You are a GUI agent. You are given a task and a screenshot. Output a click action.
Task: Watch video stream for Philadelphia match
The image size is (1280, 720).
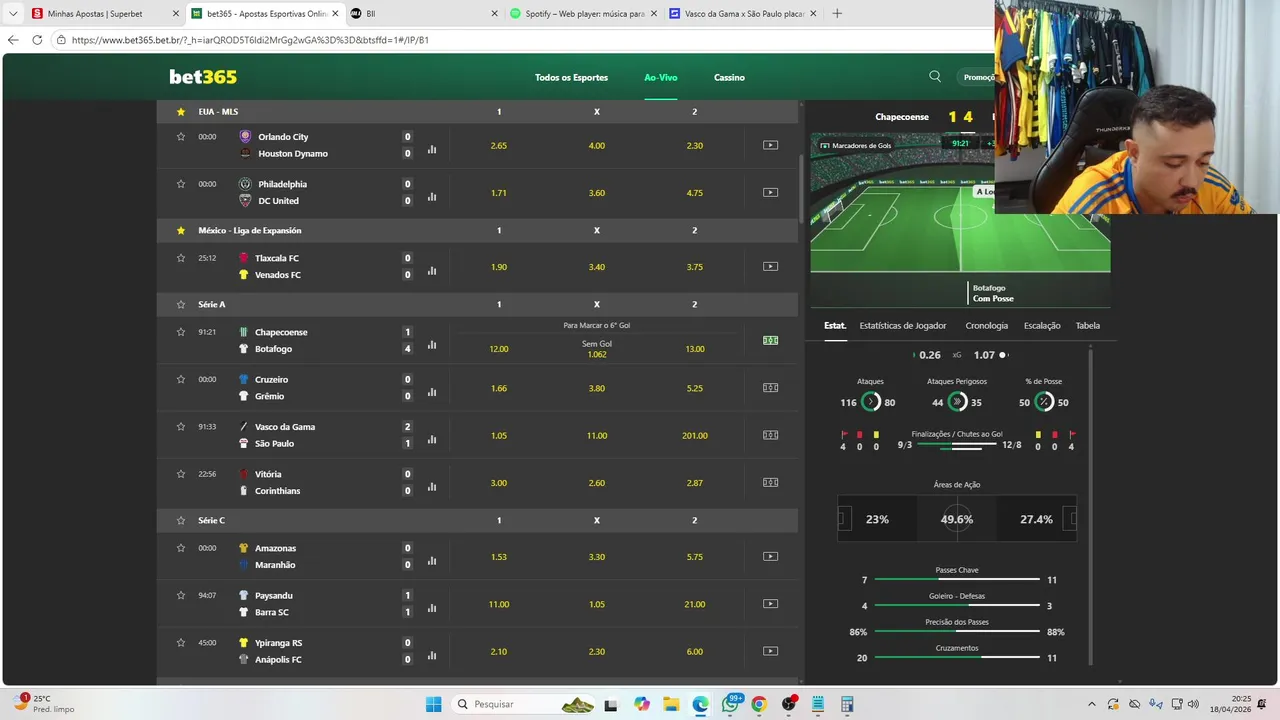770,192
